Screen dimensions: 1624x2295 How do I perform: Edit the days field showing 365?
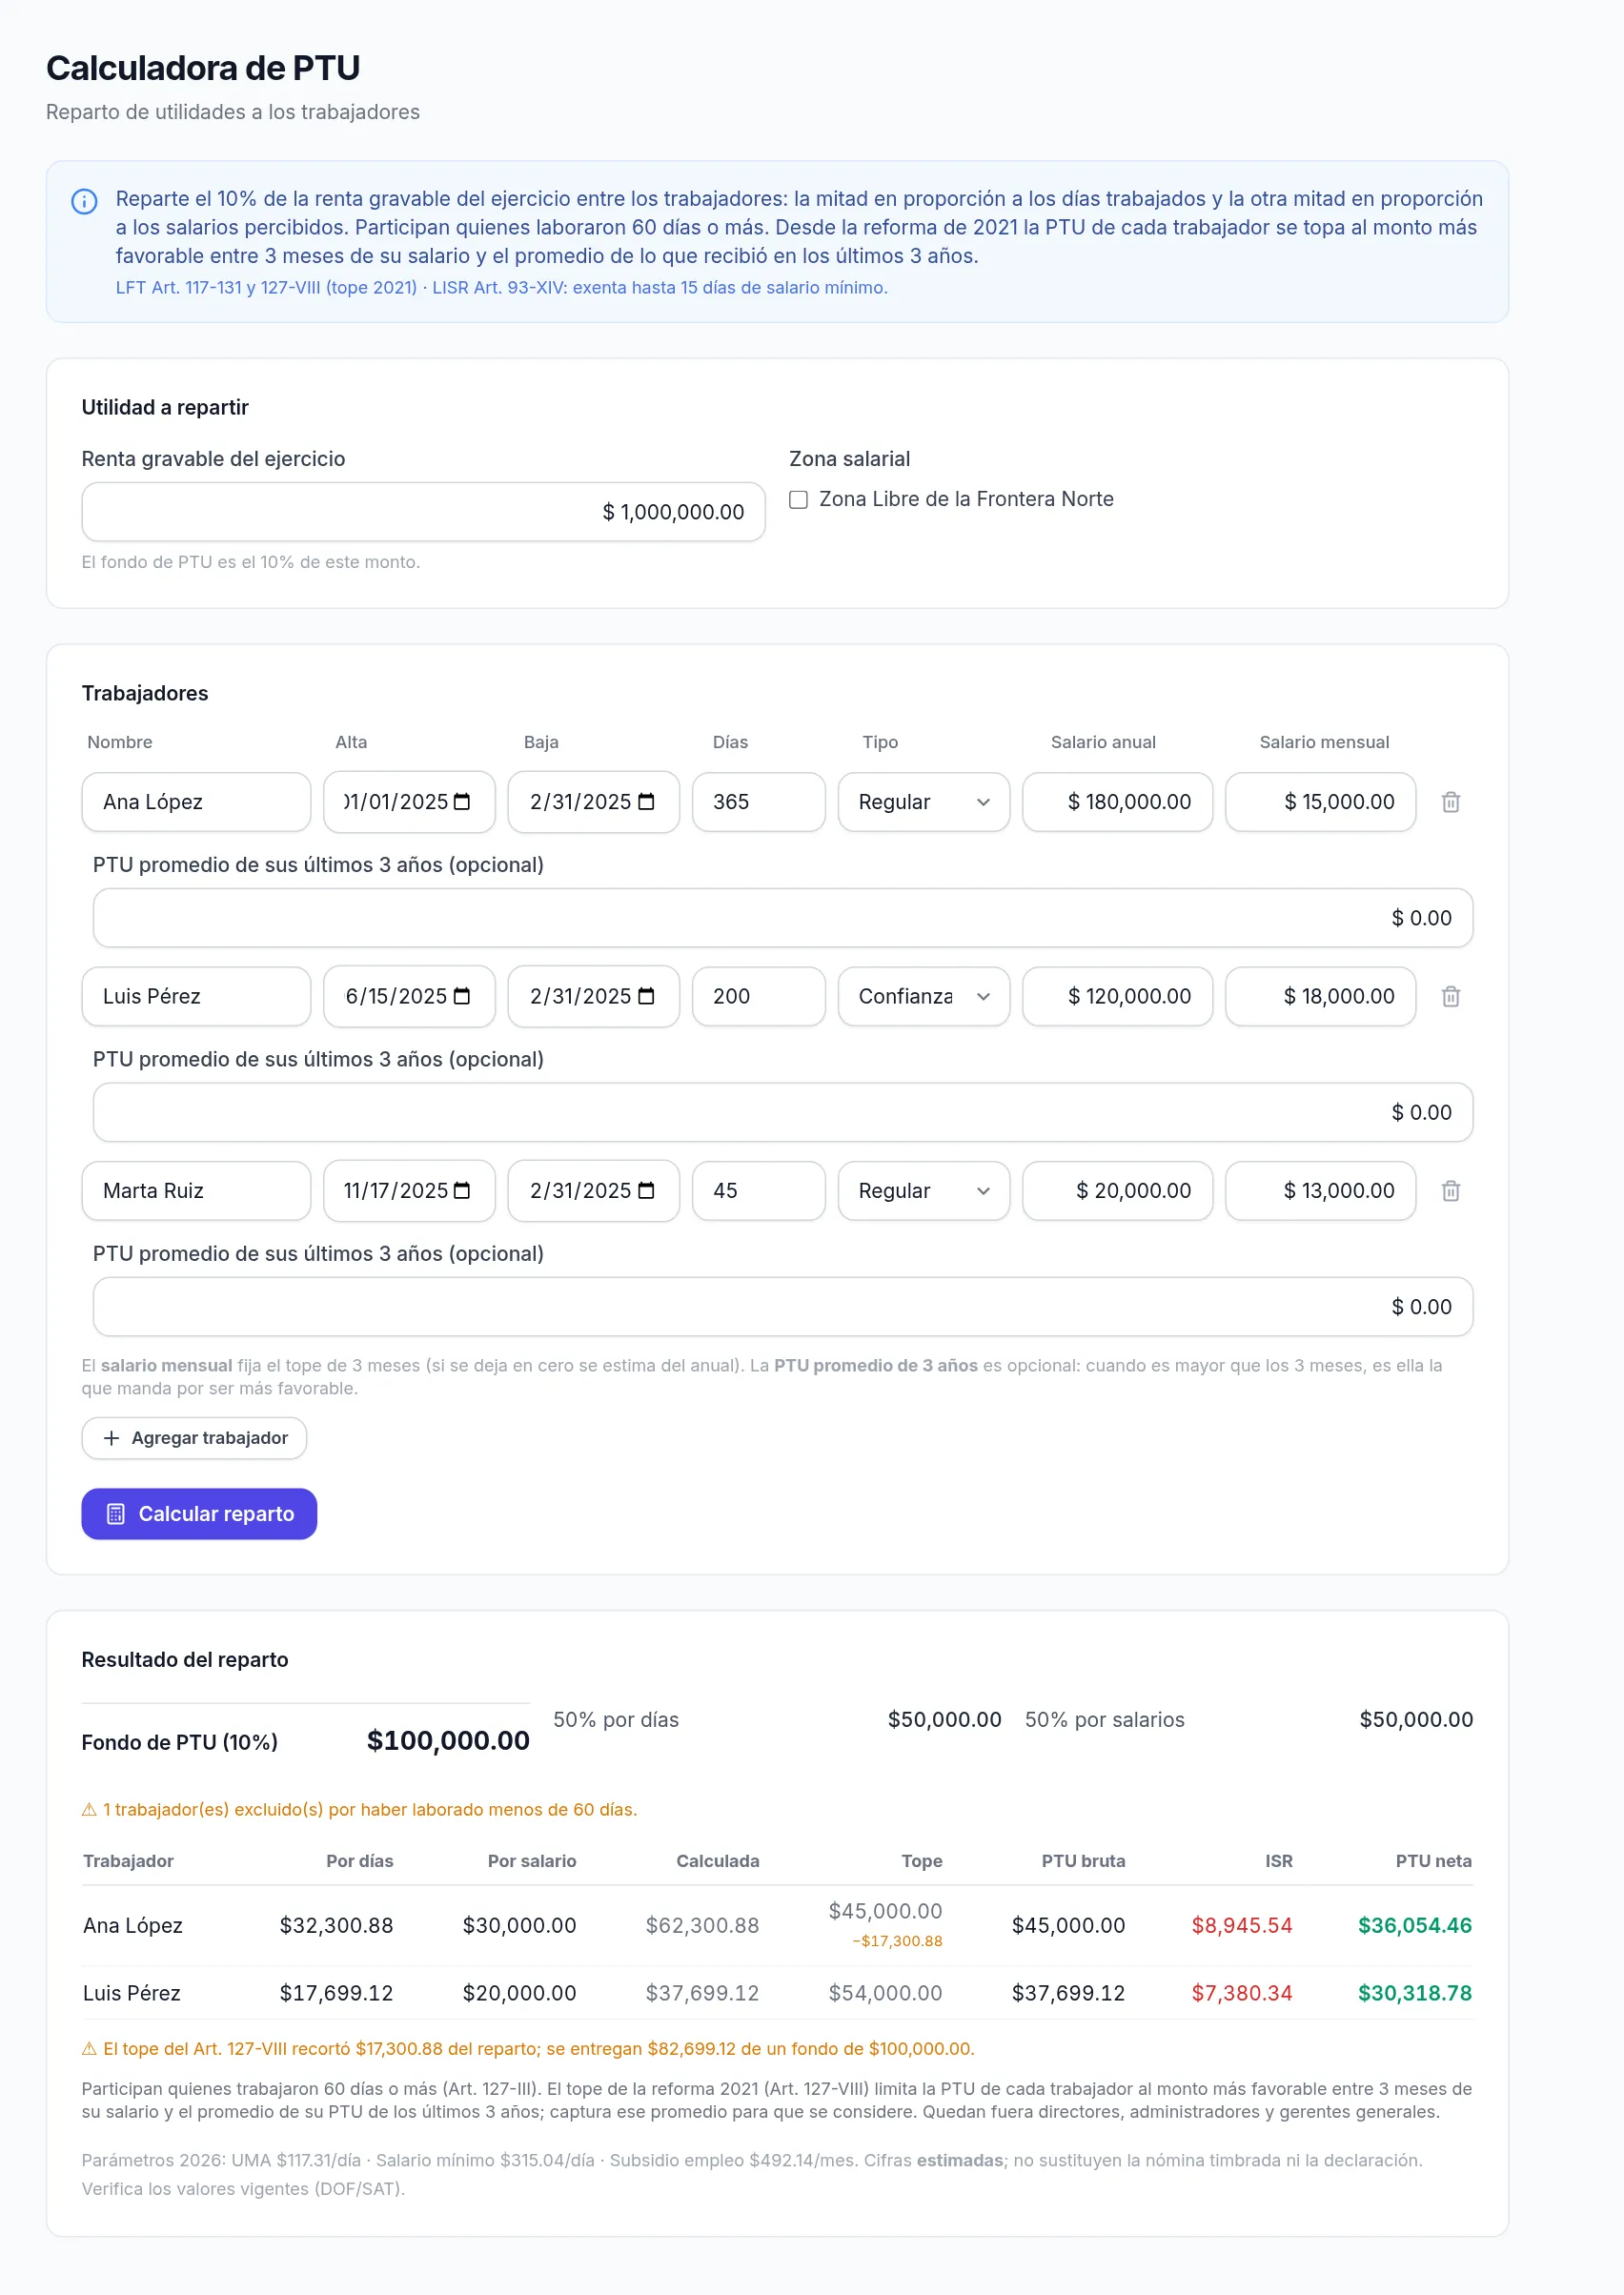[758, 802]
